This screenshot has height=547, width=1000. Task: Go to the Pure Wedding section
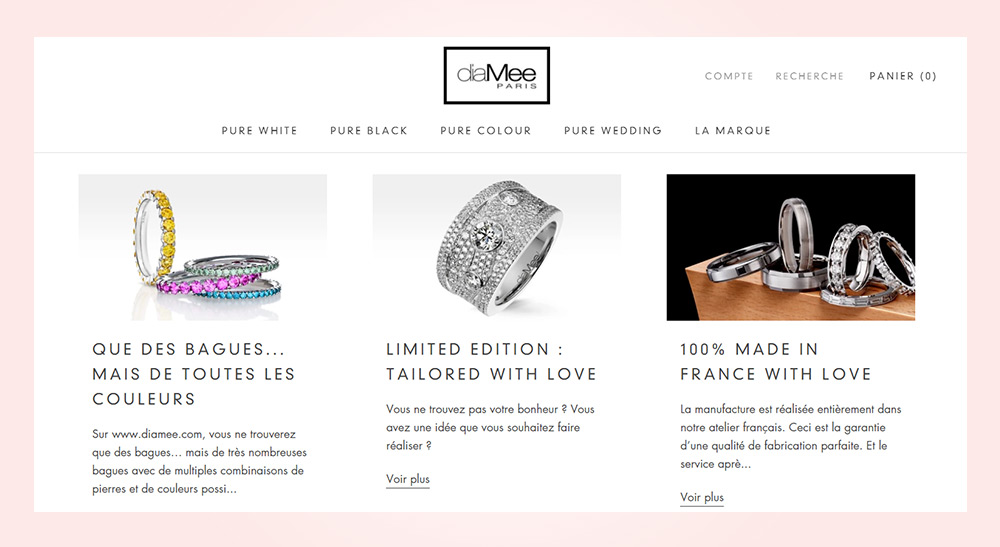click(613, 131)
